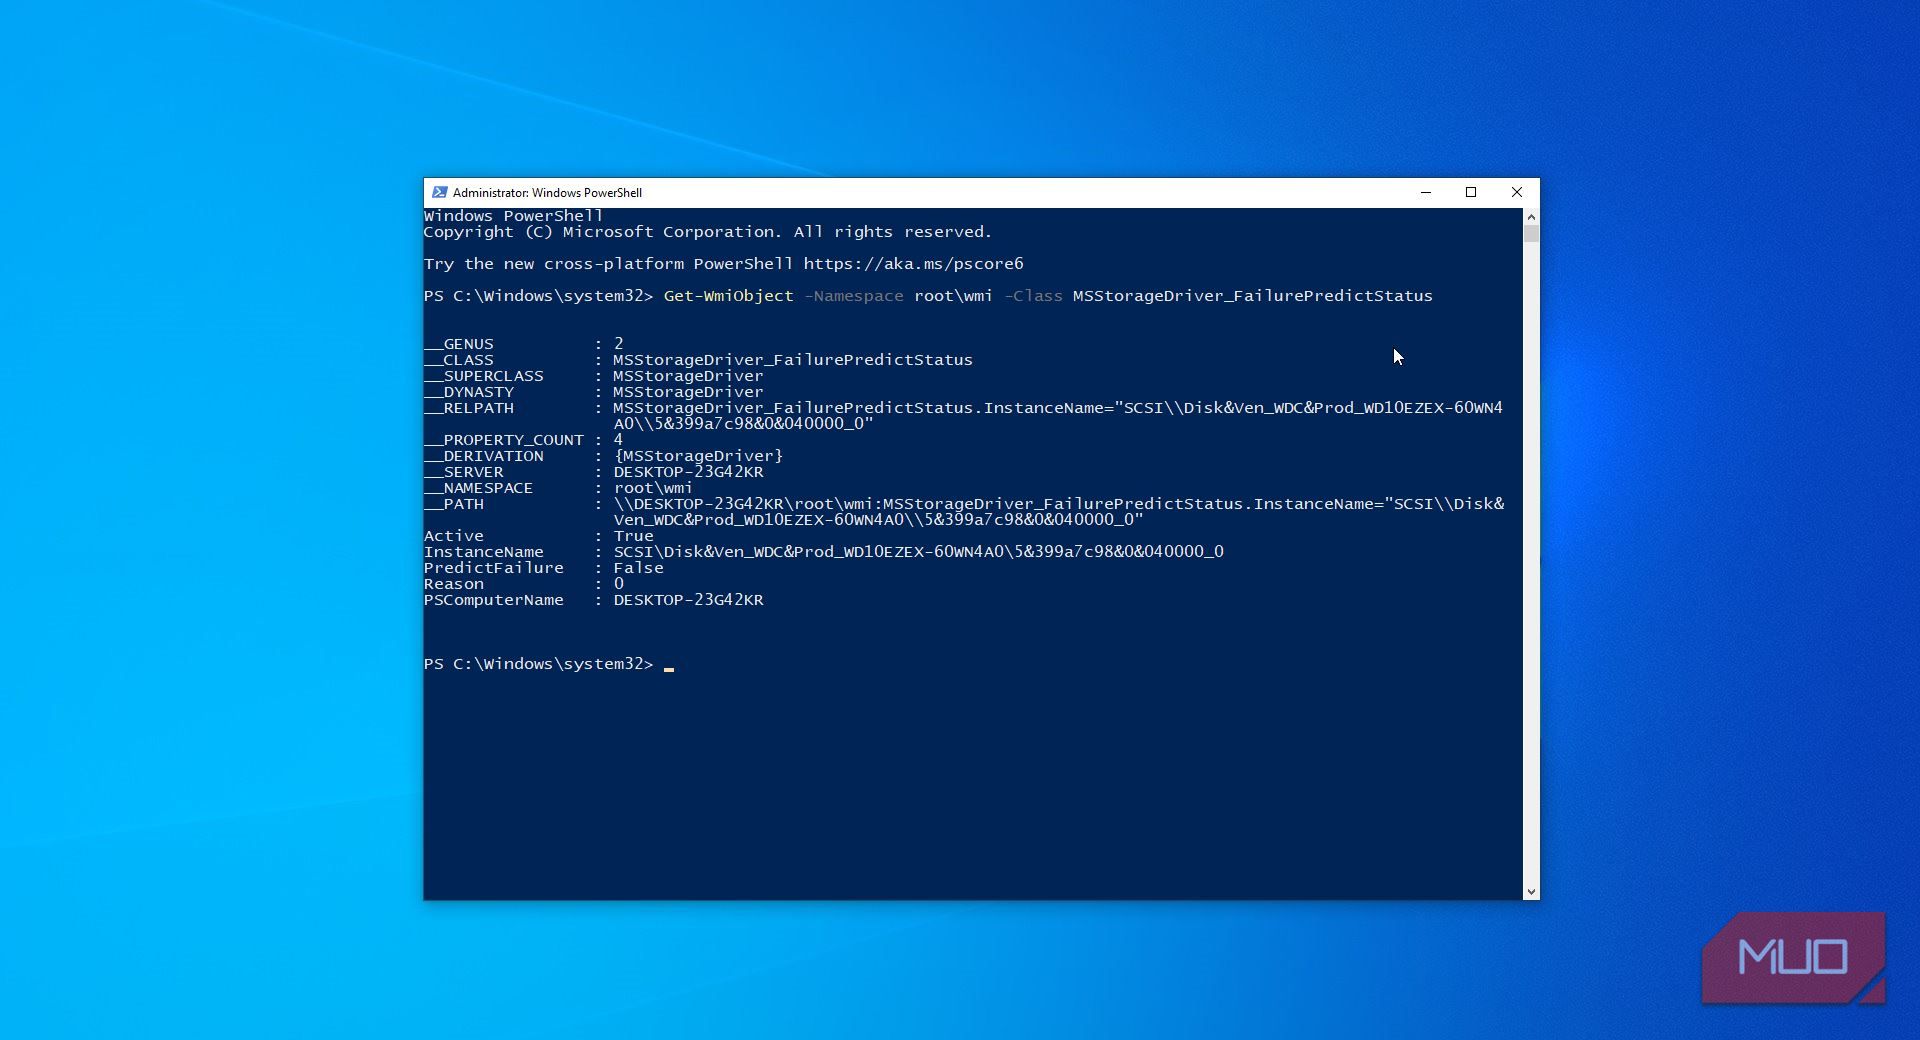
Task: Click the Get-WmiObject command text
Action: [x=728, y=296]
